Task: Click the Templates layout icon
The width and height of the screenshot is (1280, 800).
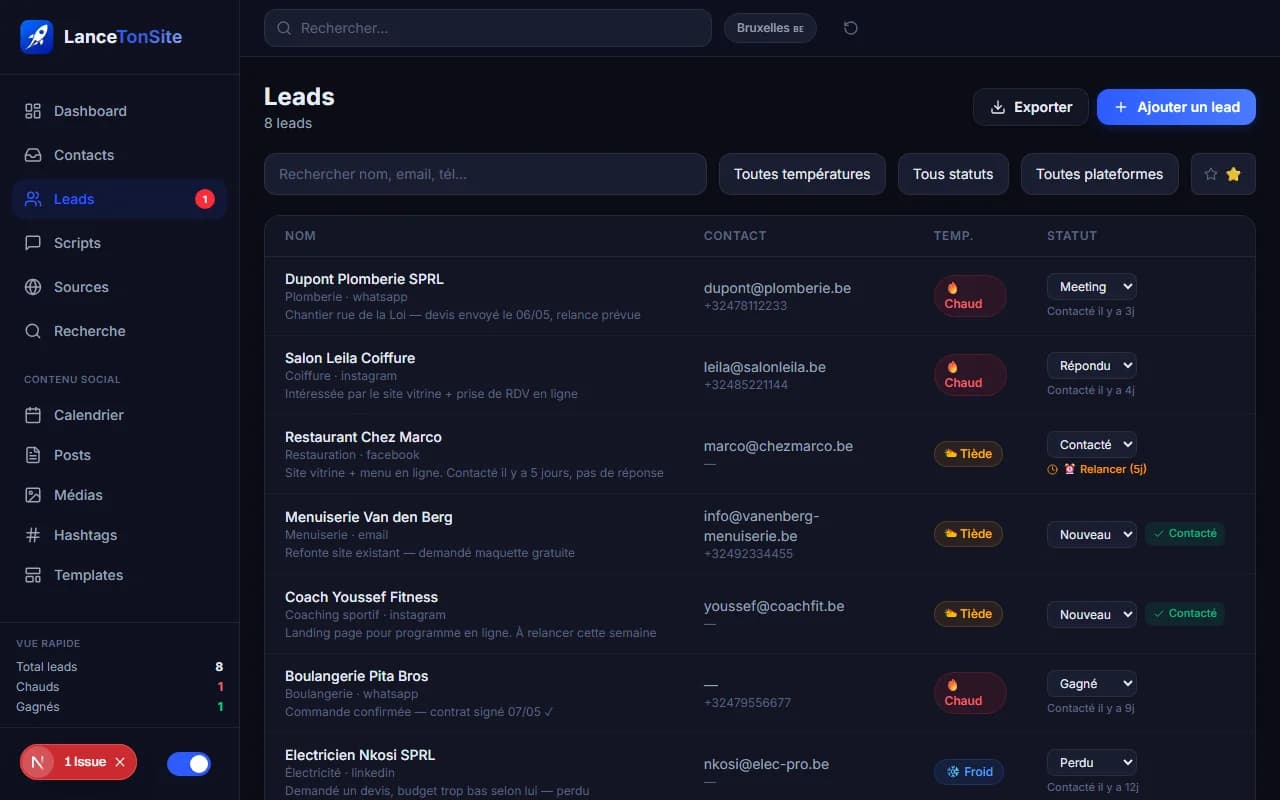Action: [x=33, y=575]
